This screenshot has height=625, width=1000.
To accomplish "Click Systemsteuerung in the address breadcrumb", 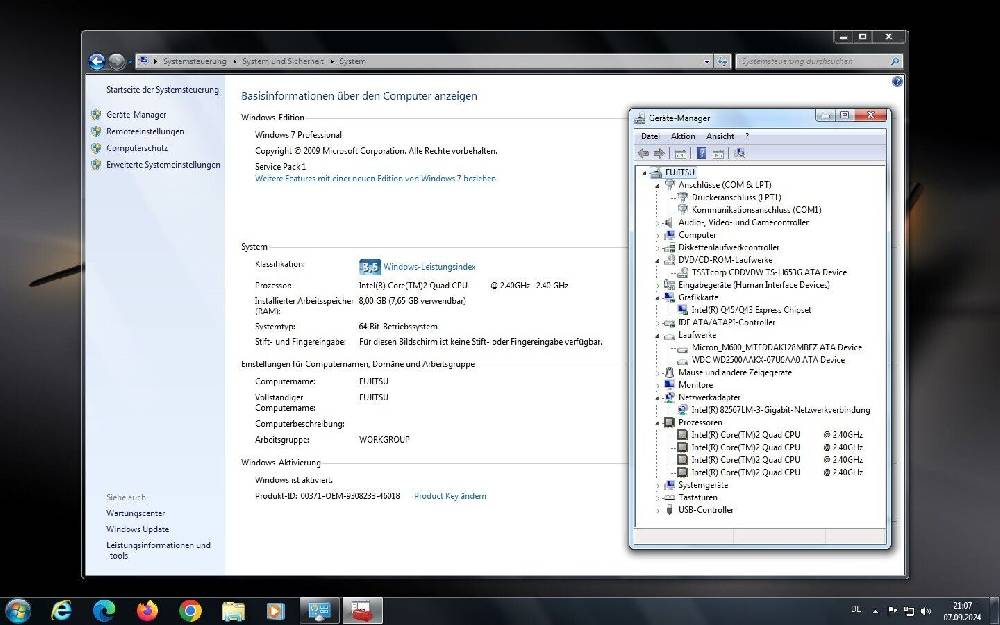I will 195,61.
